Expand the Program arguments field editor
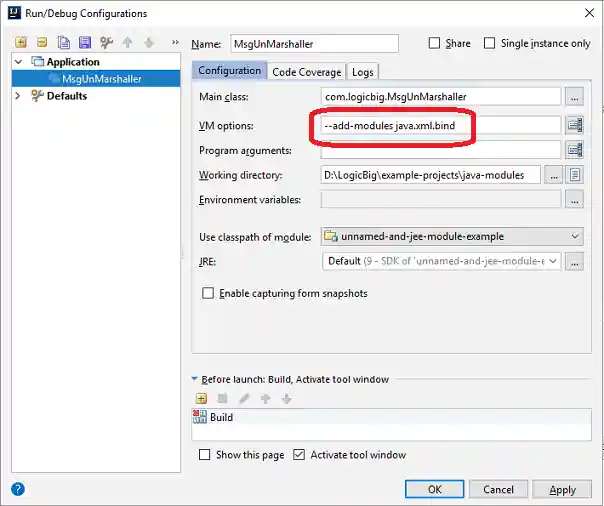Viewport: 604px width, 506px height. point(574,150)
